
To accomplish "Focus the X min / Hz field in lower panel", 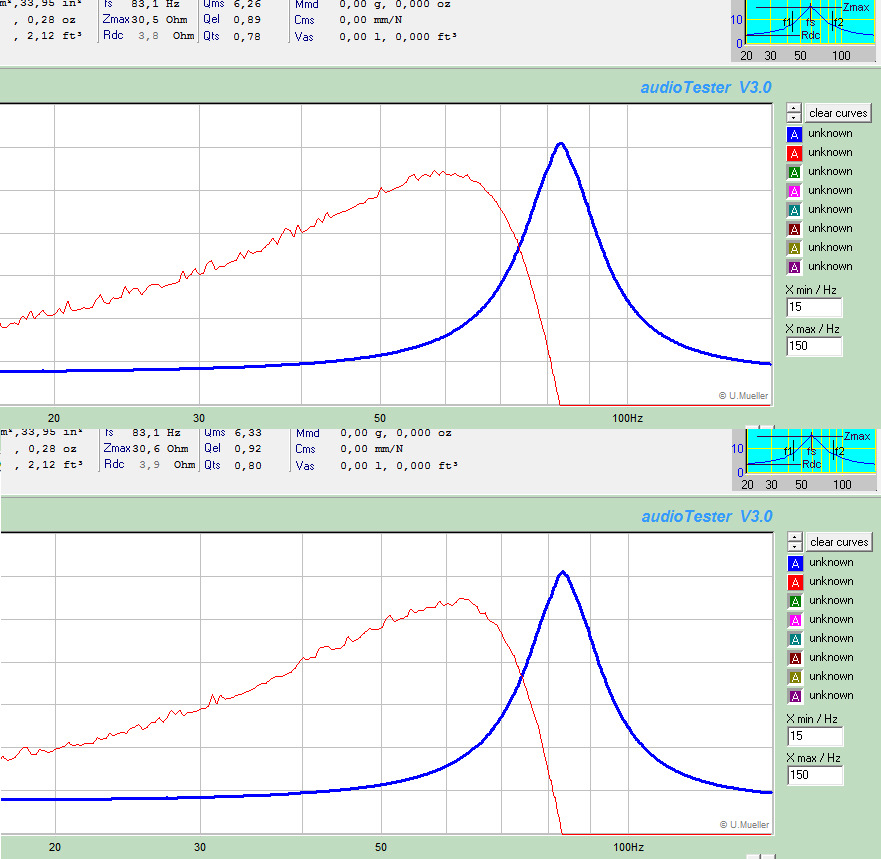I will (815, 737).
